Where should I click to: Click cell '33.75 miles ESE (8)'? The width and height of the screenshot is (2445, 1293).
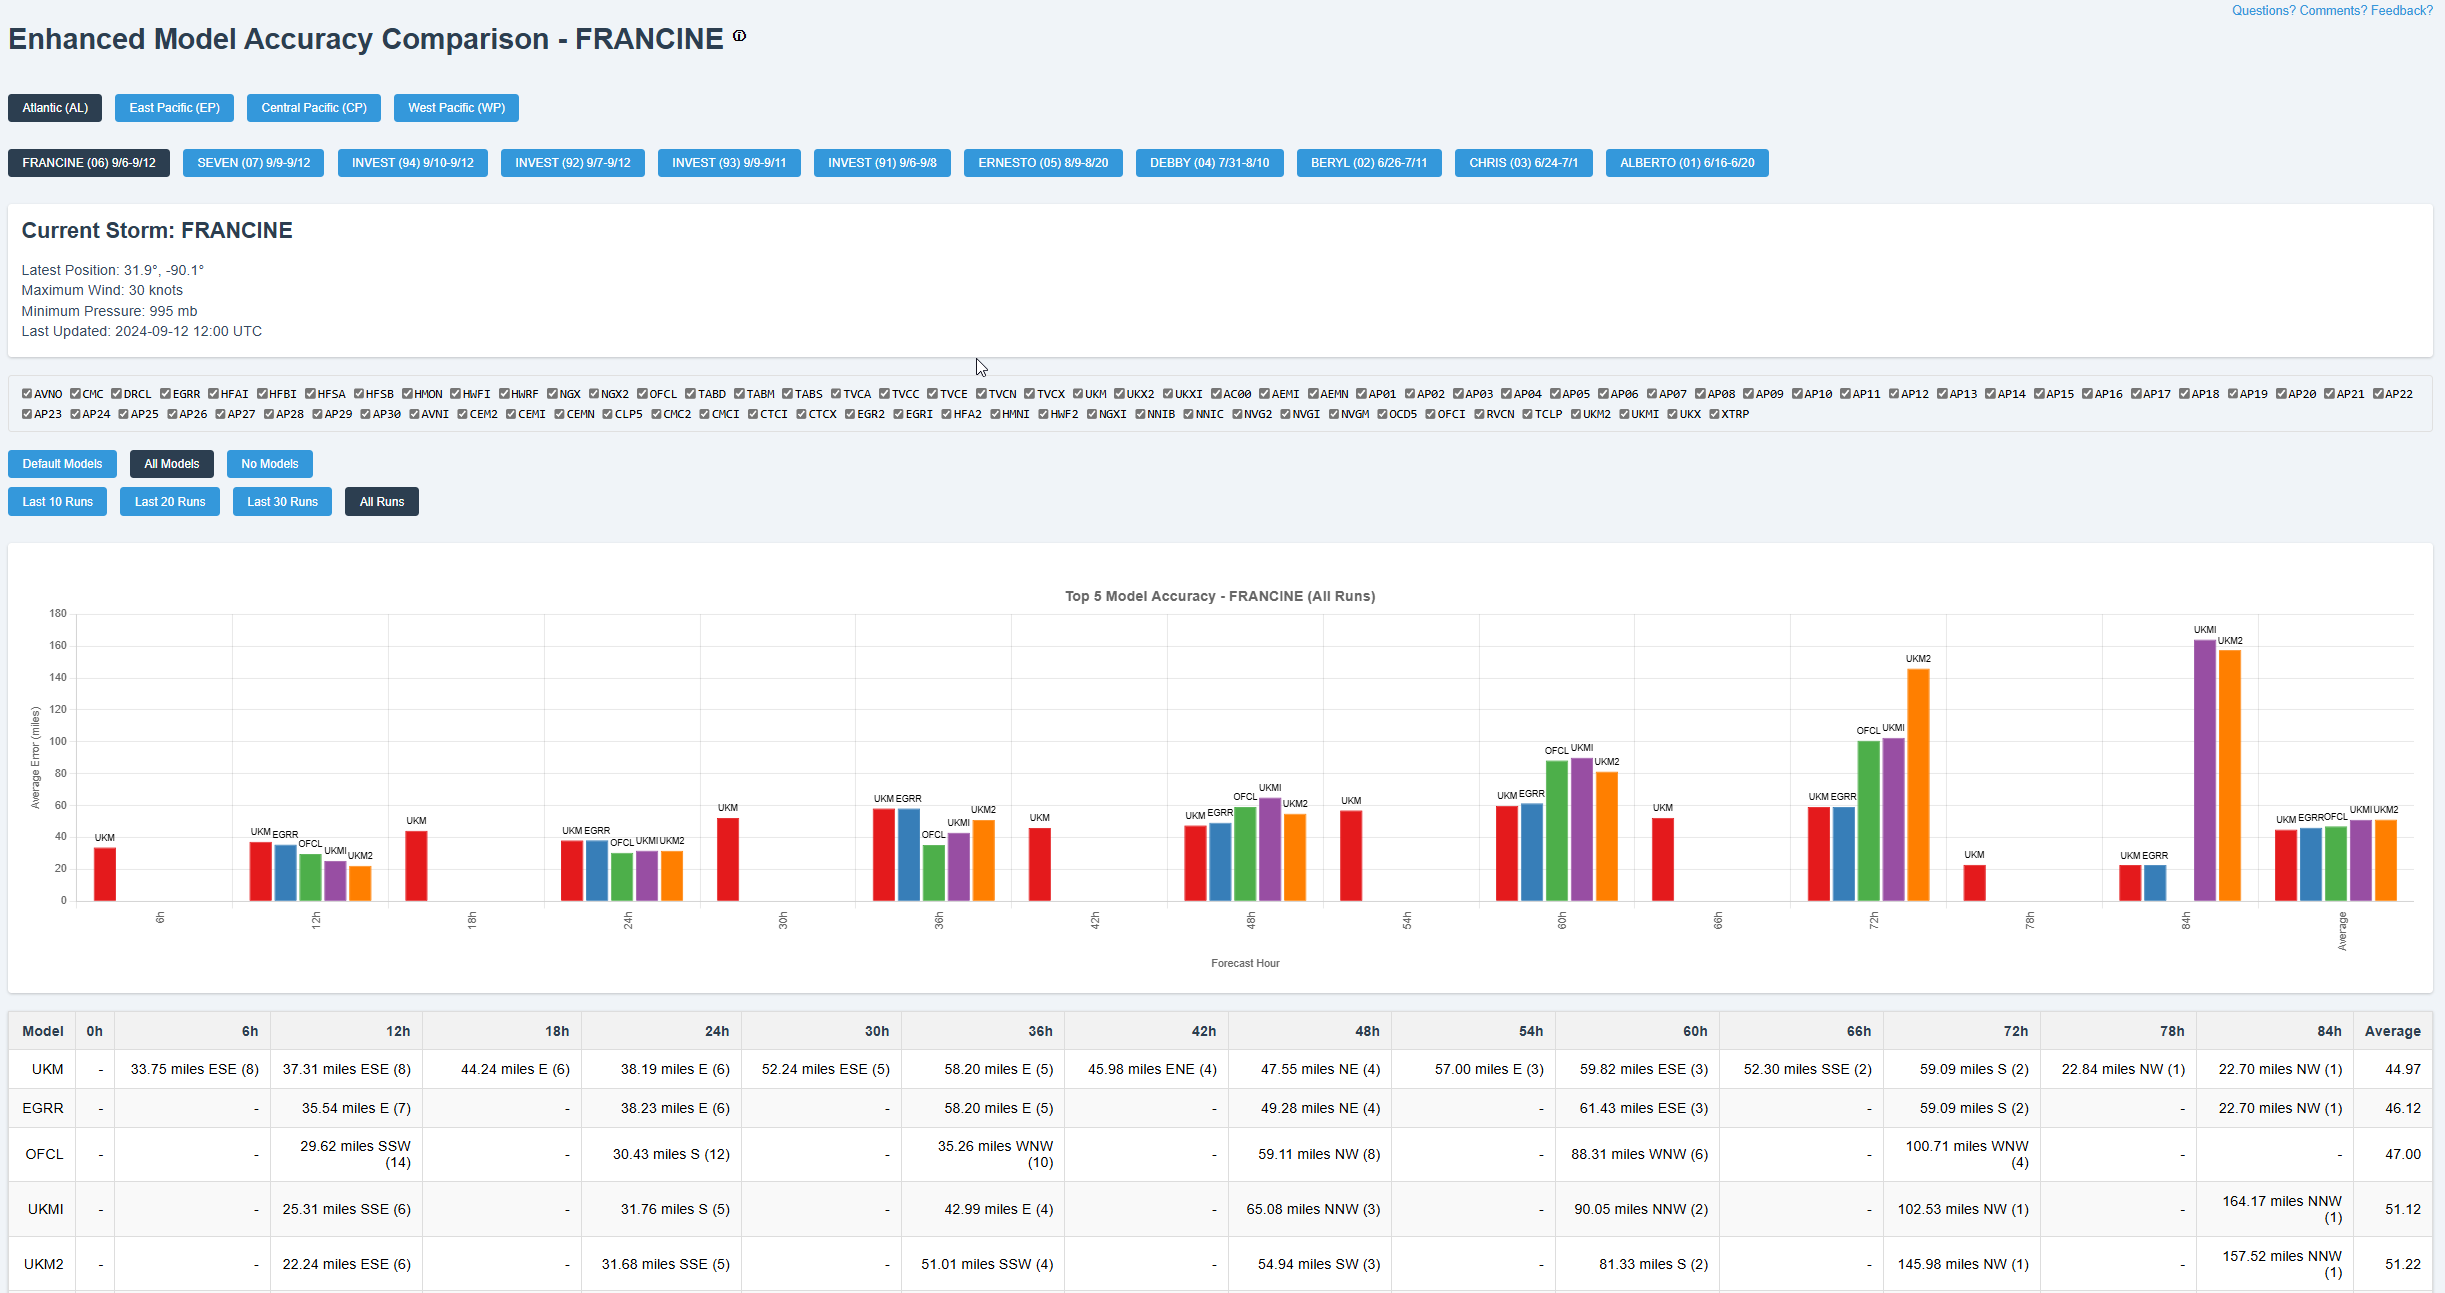(194, 1069)
